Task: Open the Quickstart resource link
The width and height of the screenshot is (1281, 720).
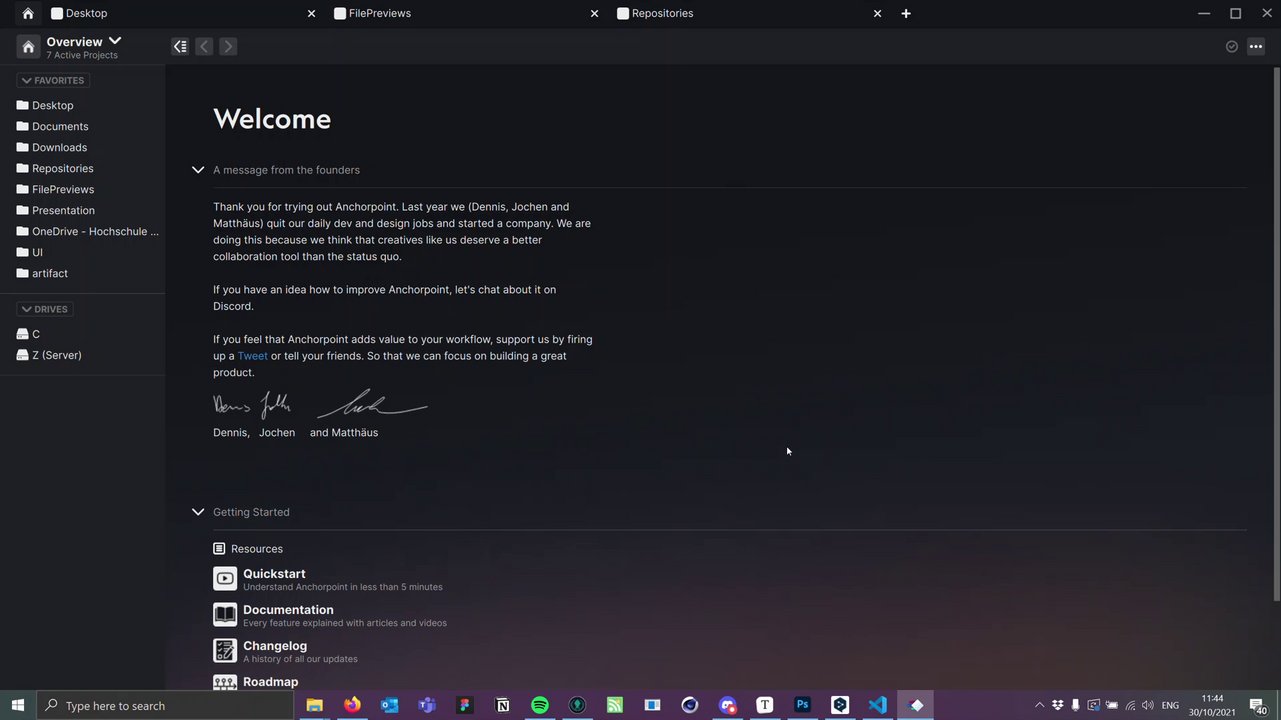Action: click(274, 574)
